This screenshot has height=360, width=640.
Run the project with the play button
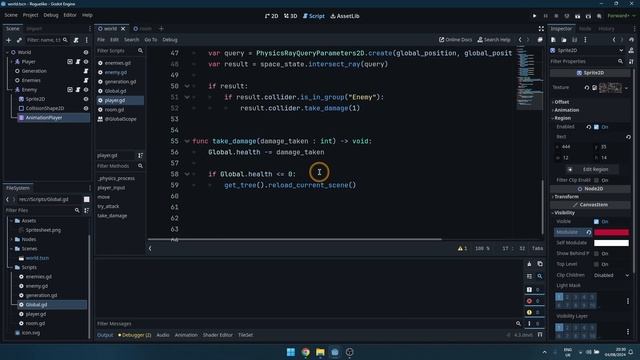point(534,16)
